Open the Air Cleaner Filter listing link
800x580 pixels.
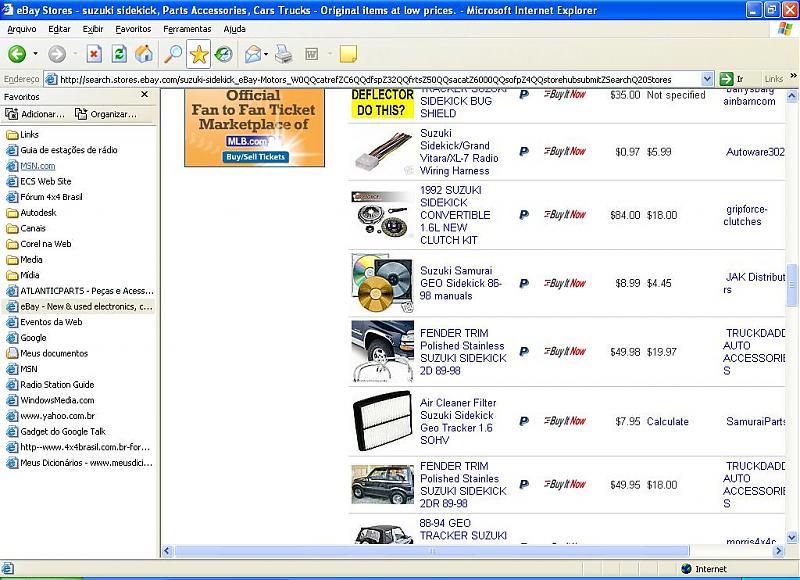[x=458, y=421]
